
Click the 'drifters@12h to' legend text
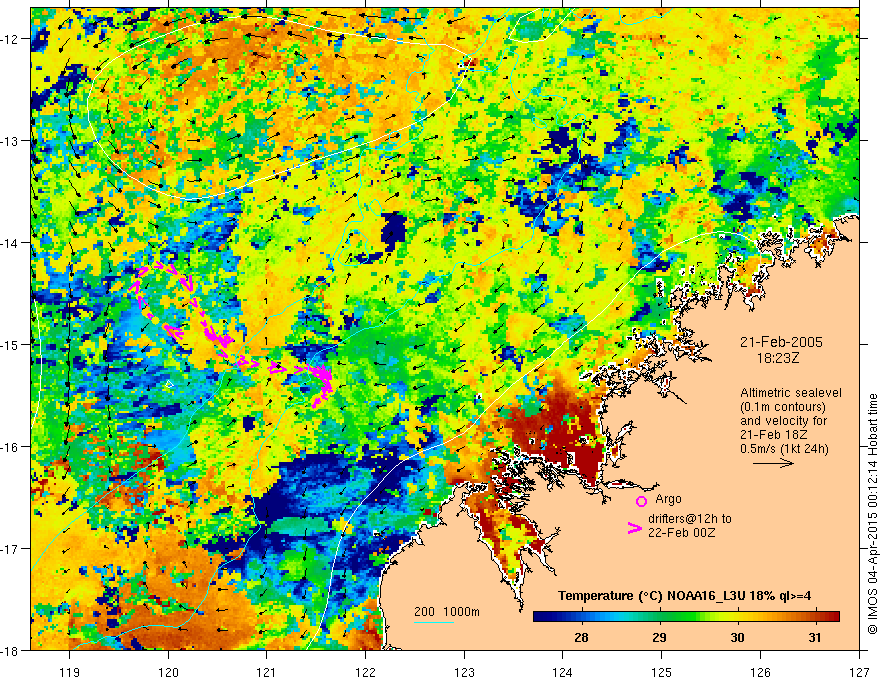(x=690, y=519)
